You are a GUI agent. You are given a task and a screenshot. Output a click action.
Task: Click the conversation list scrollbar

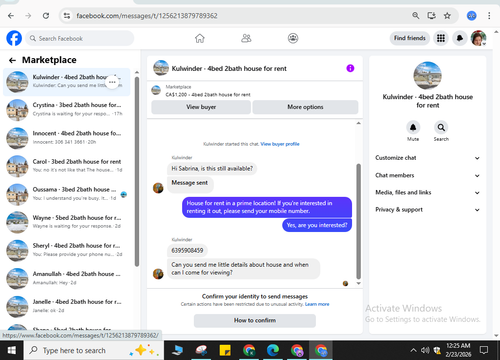(137, 172)
